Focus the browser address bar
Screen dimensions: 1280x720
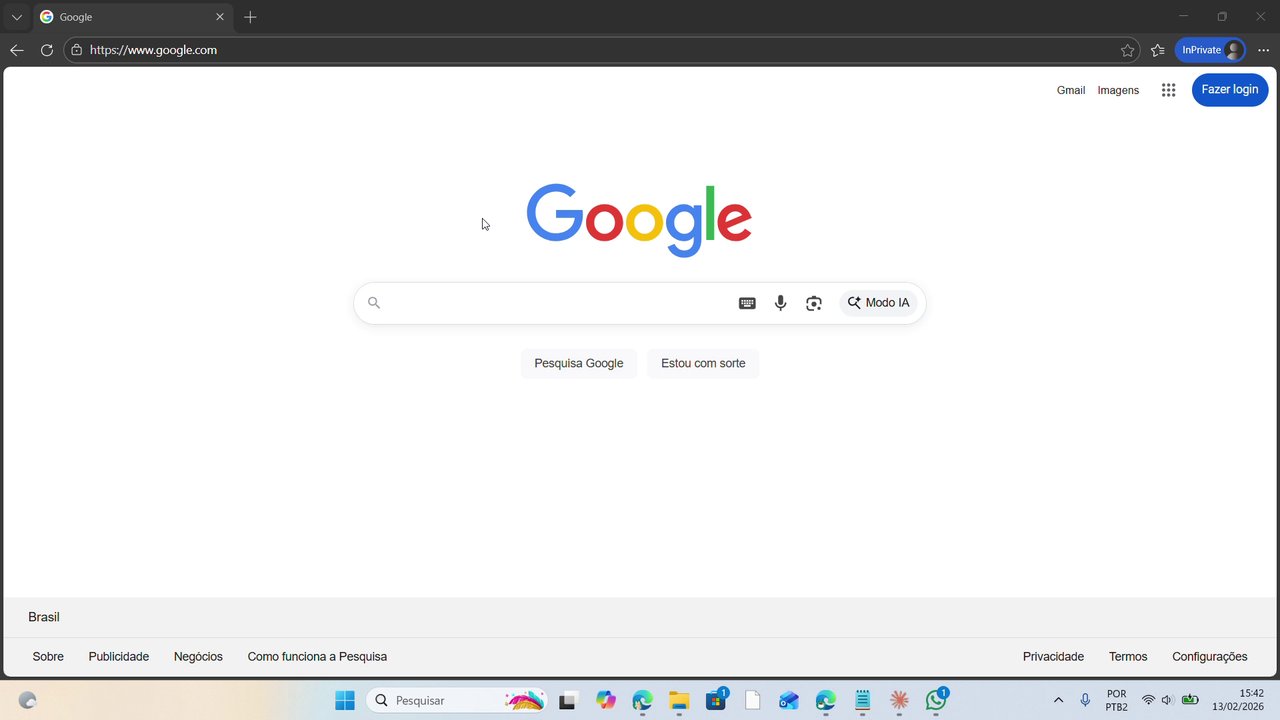pos(600,50)
